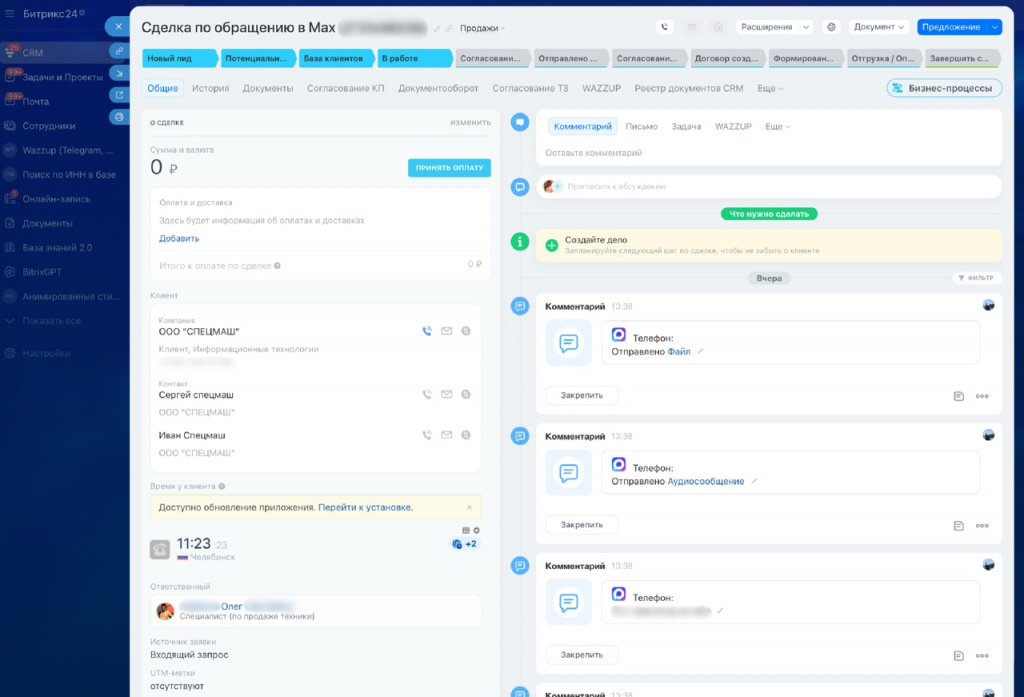1024x697 pixels.
Task: Email the company ООО "СПЕЦМАШ" via its envelope icon
Action: 447,331
